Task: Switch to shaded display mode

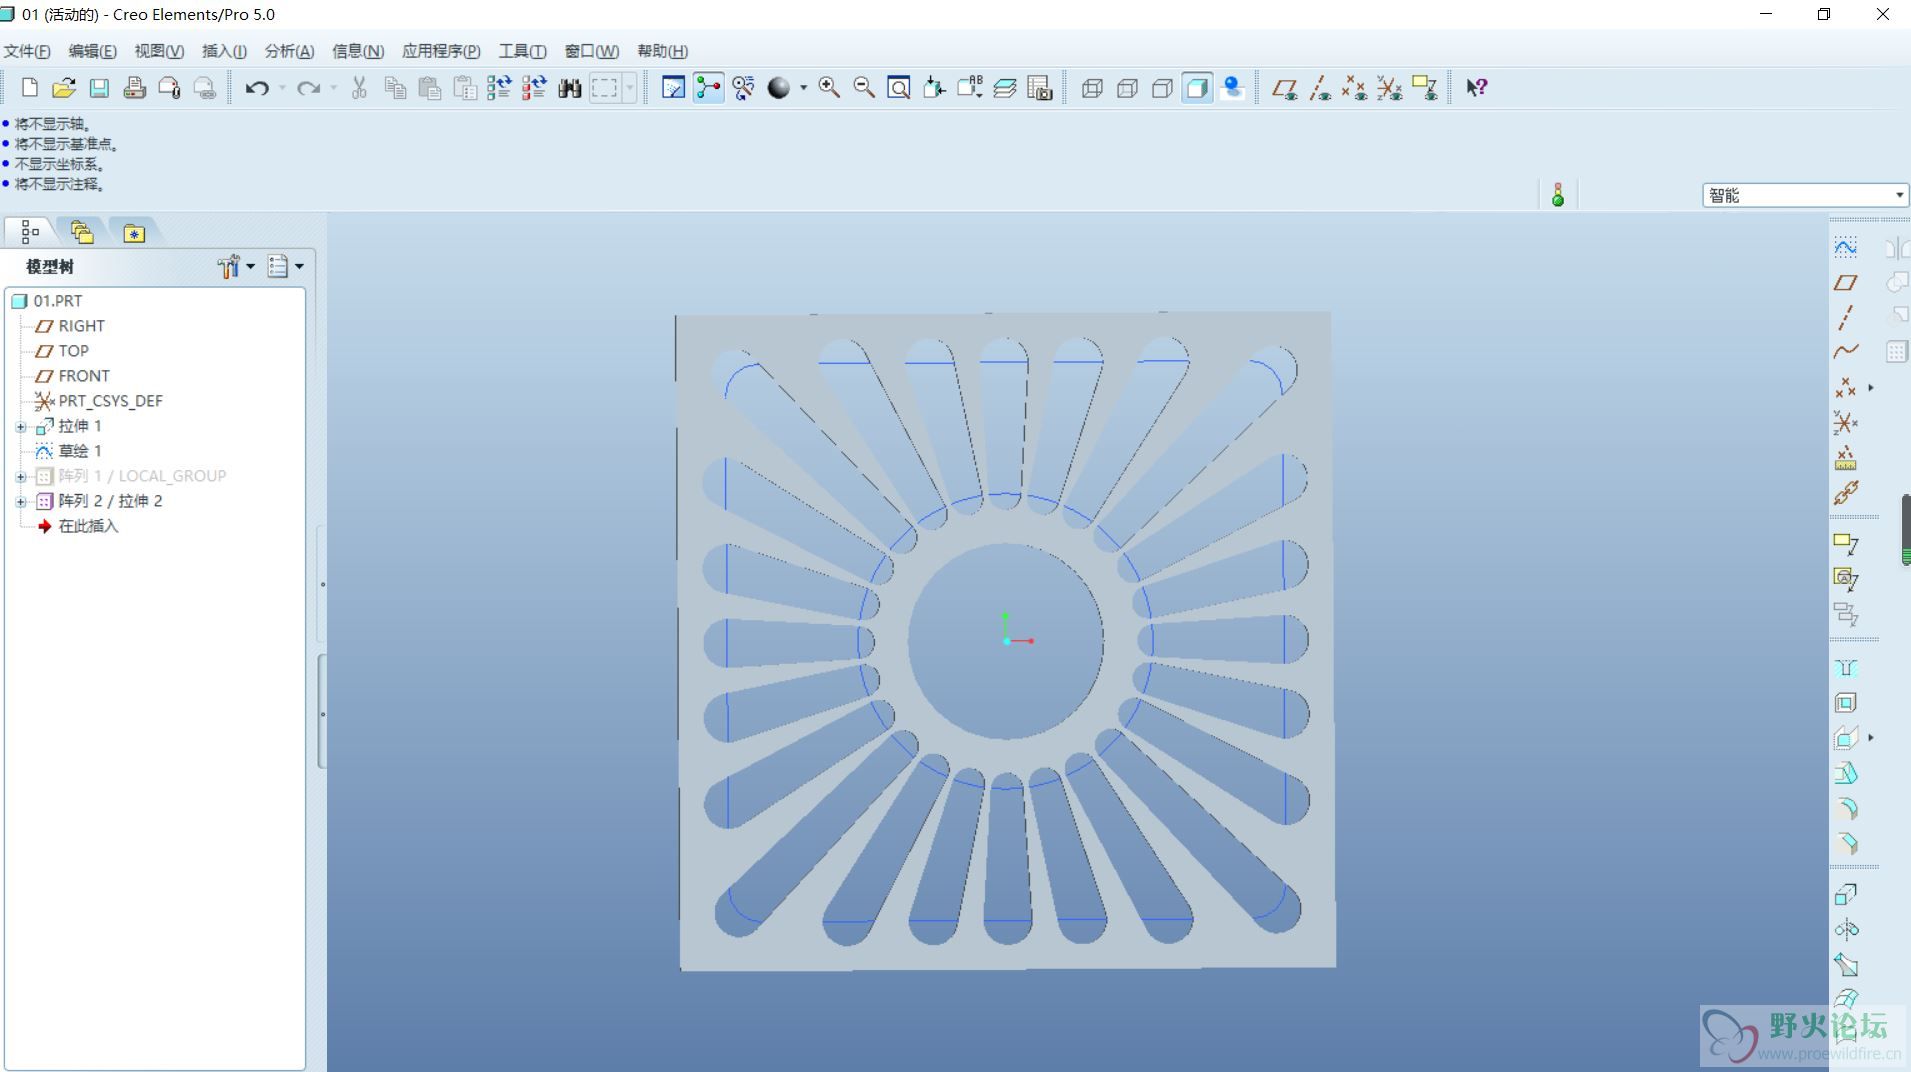Action: (1197, 88)
